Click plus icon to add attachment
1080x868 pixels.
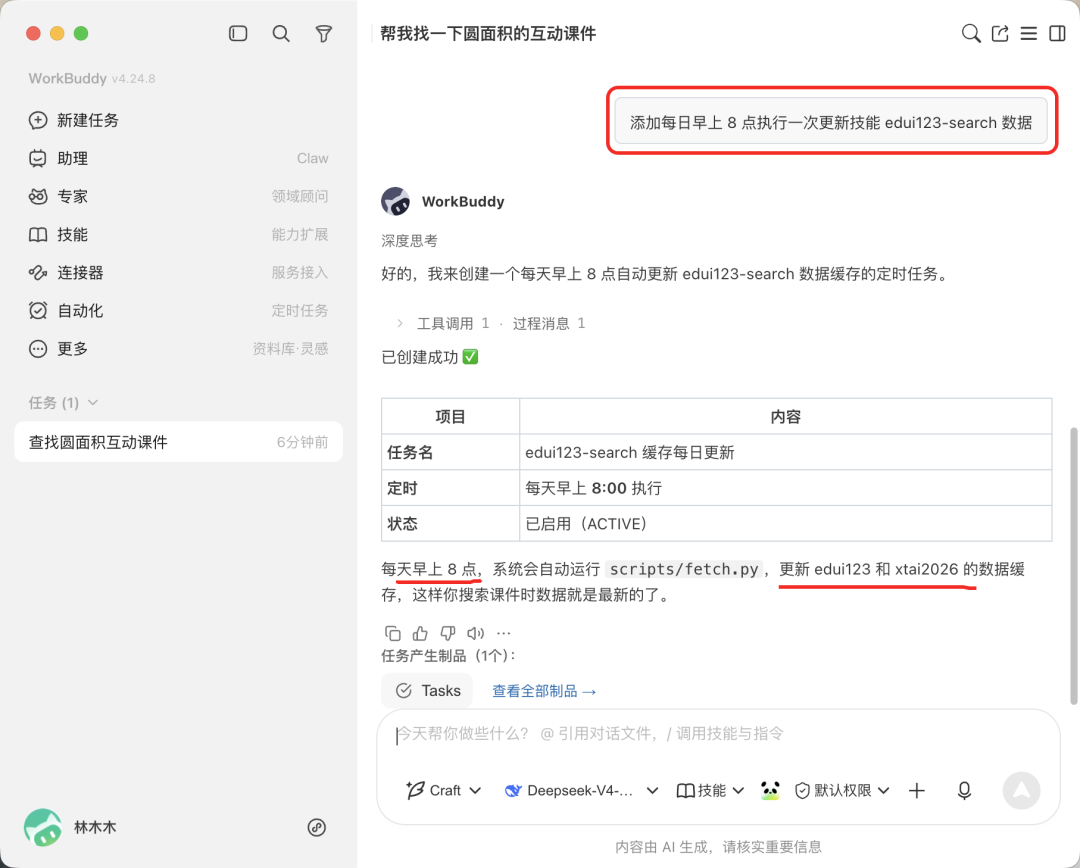pyautogui.click(x=917, y=791)
